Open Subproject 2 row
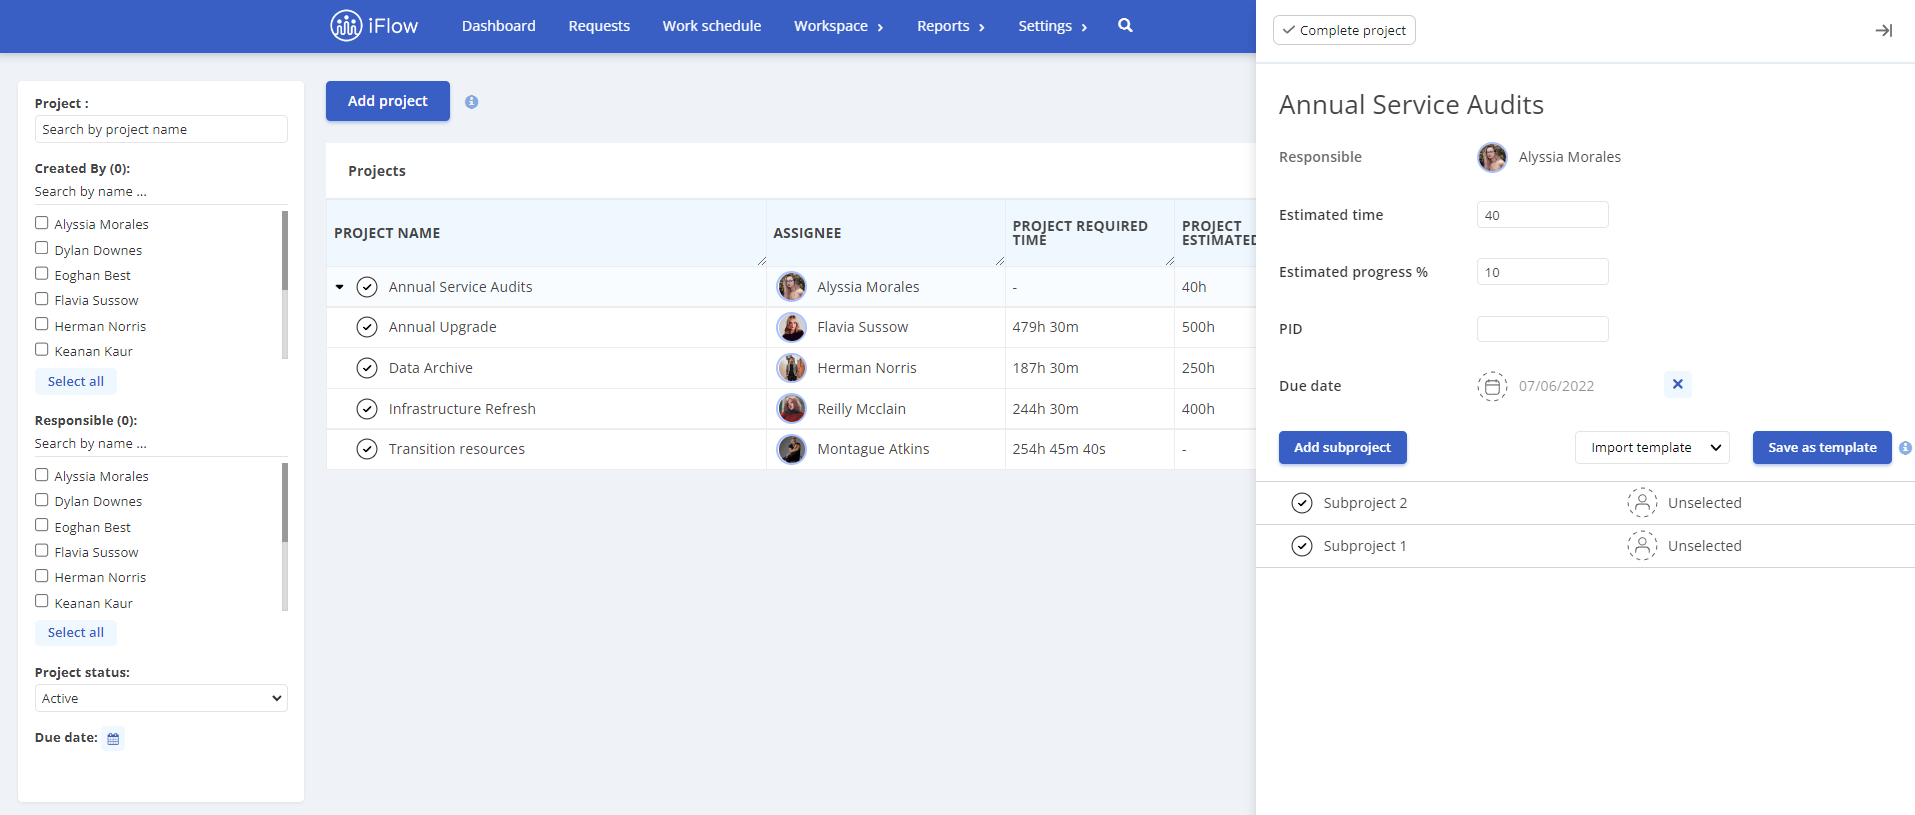 [1585, 503]
